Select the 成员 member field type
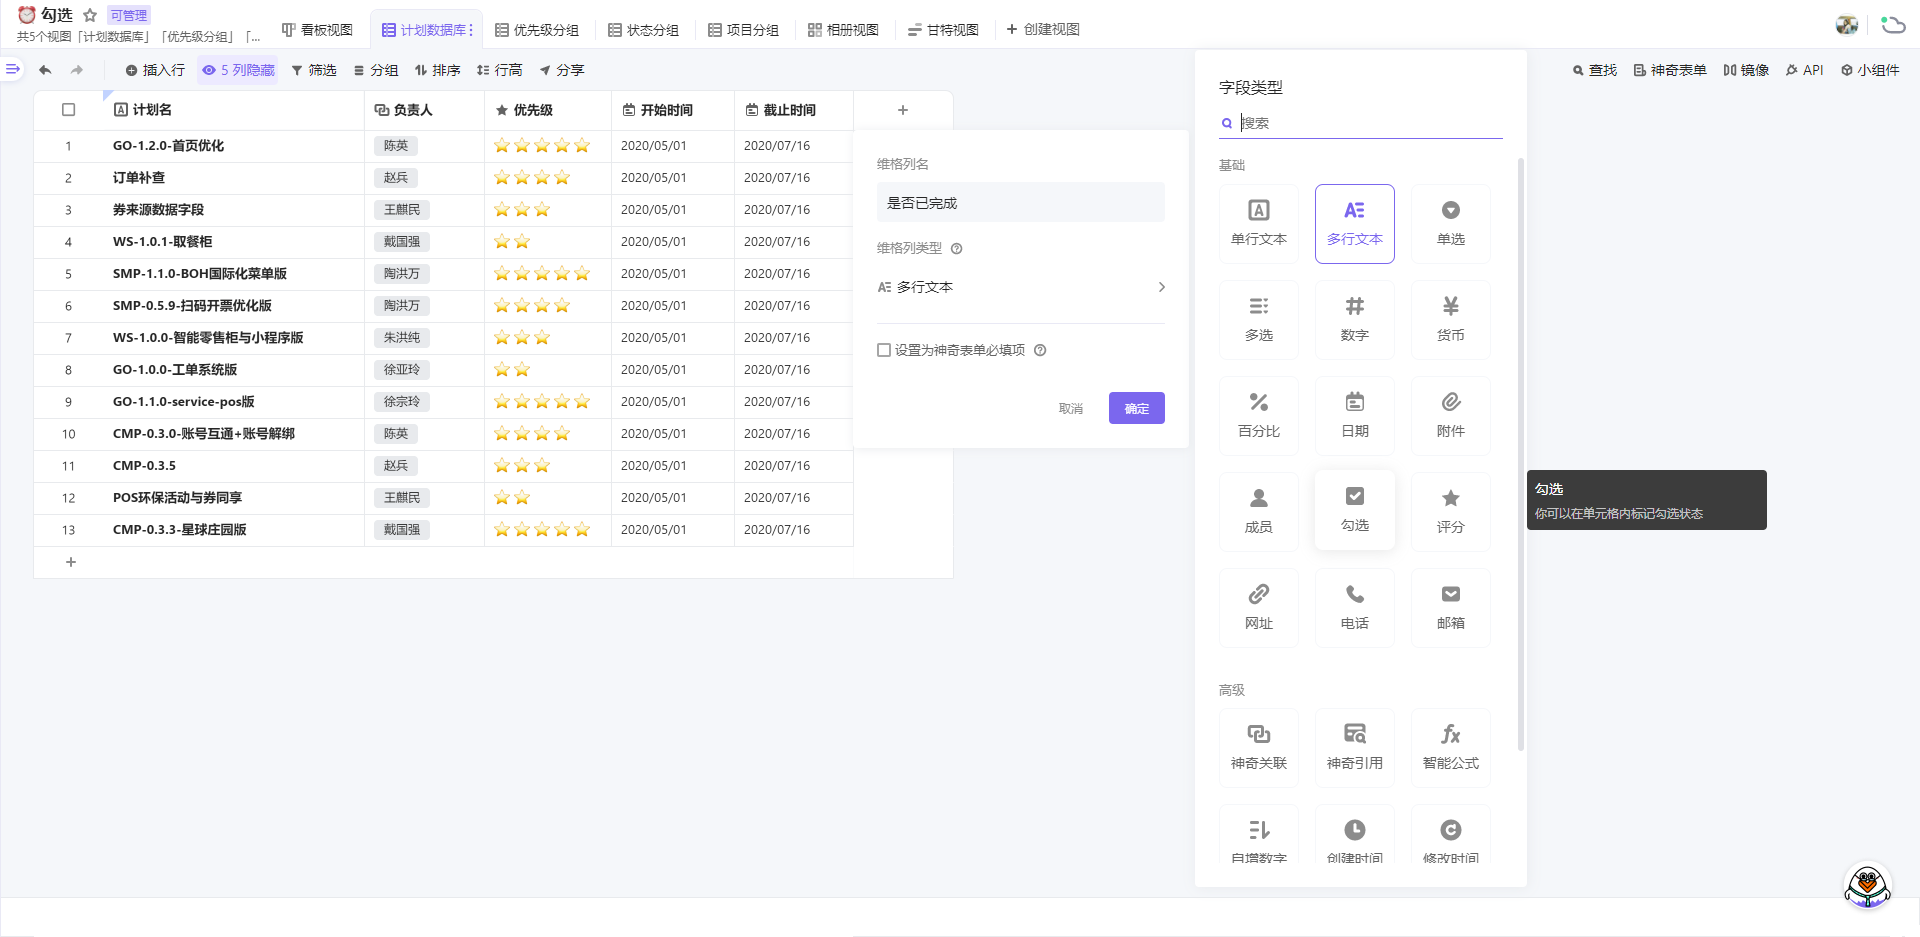The image size is (1920, 937). click(x=1258, y=511)
